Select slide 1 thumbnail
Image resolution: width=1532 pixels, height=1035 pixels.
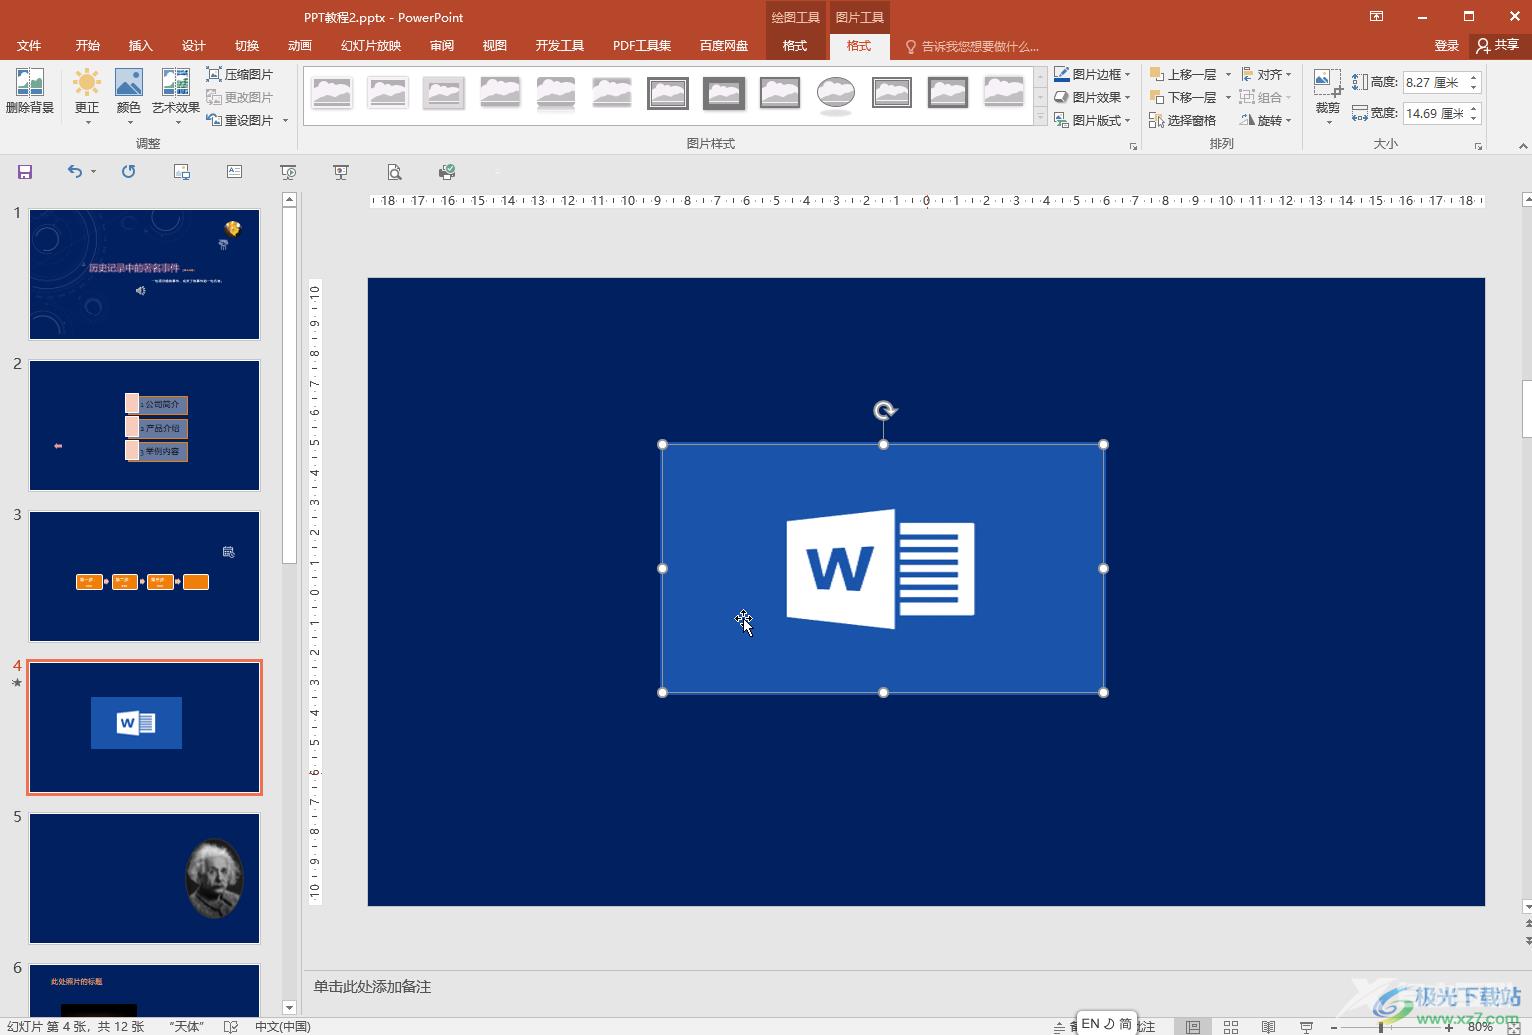[x=144, y=274]
